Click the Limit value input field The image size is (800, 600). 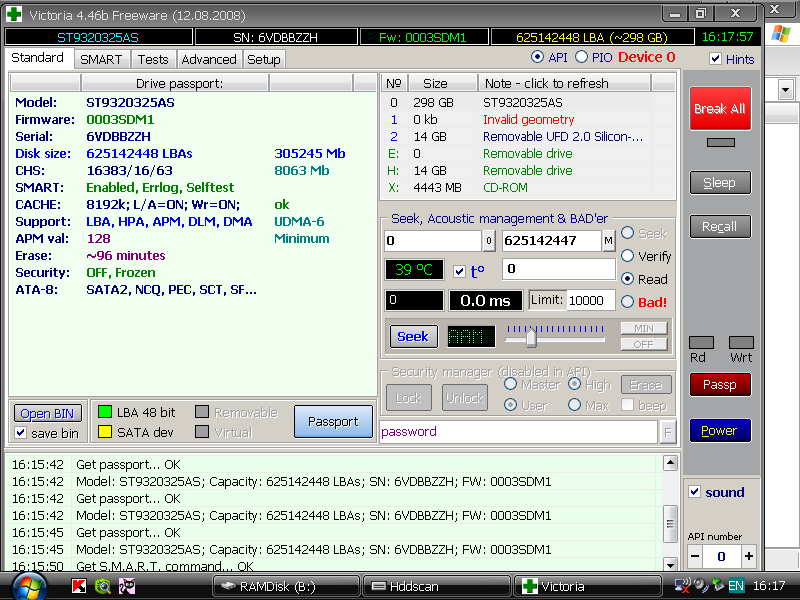(592, 300)
